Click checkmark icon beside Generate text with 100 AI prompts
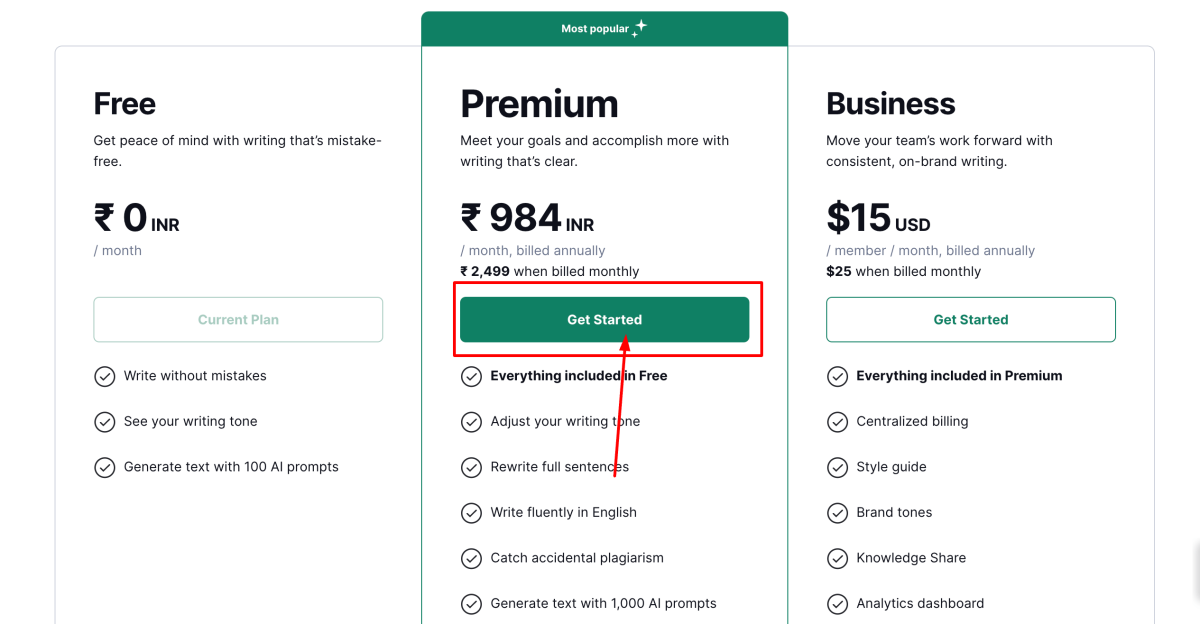 (x=105, y=467)
